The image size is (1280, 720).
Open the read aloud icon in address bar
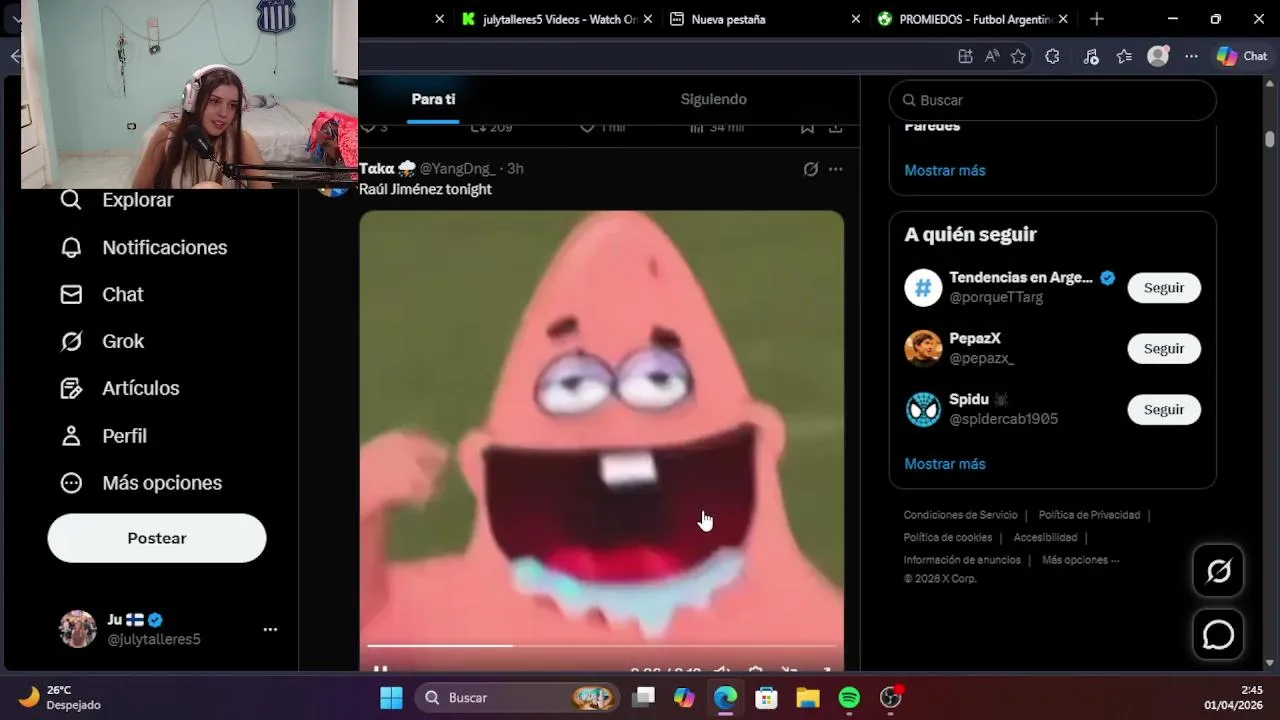(992, 57)
